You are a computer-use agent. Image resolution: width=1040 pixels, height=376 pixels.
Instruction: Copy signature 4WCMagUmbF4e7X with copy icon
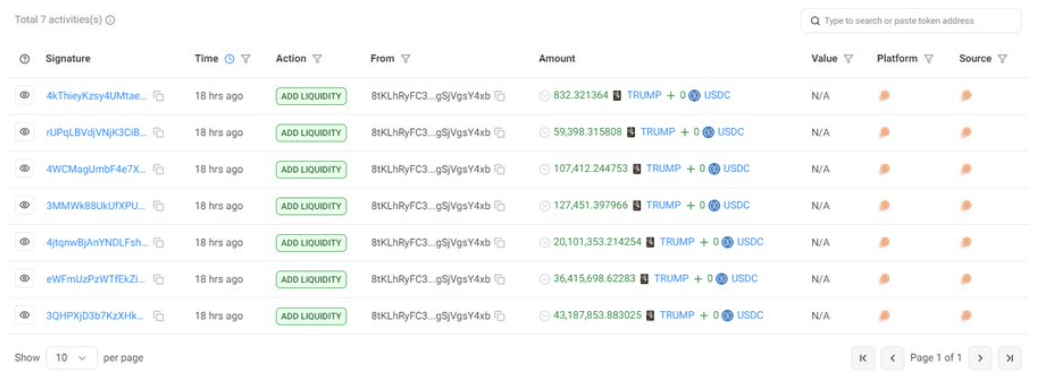pyautogui.click(x=159, y=169)
